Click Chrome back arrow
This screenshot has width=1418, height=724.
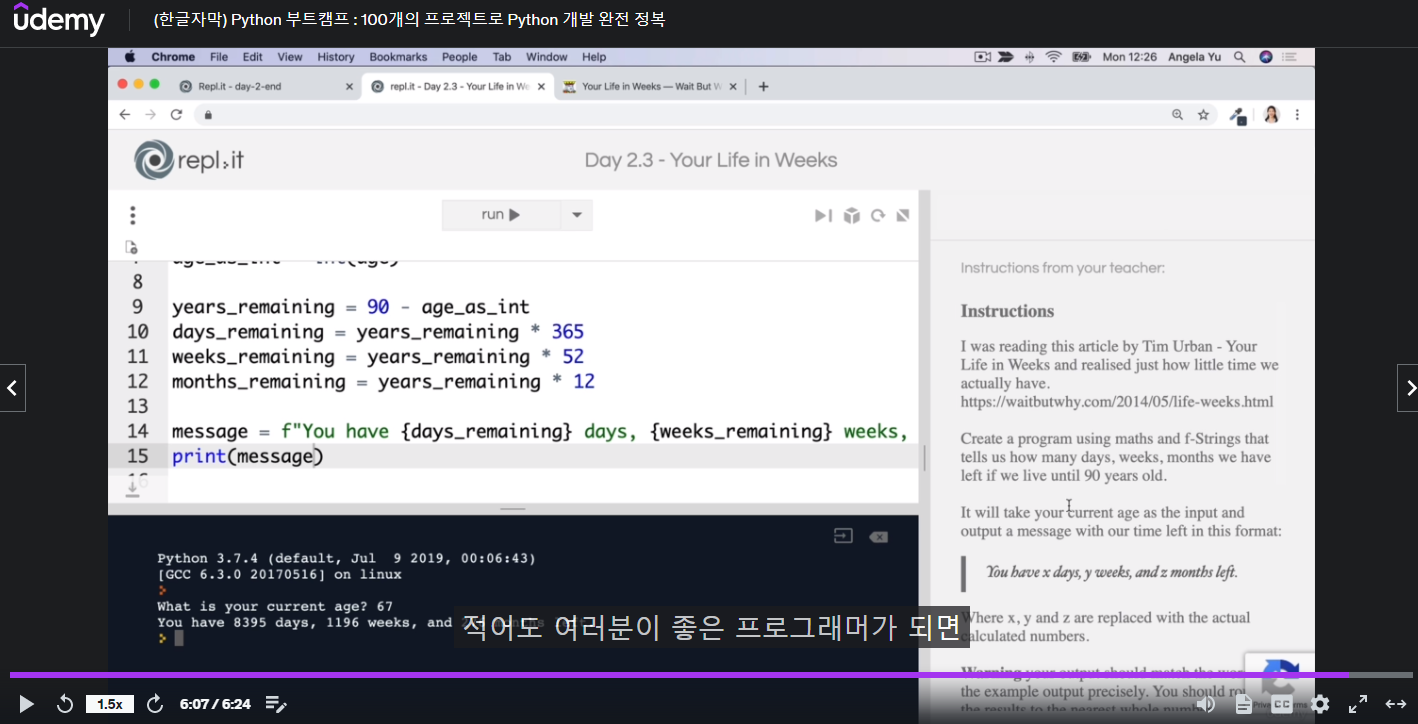coord(125,115)
